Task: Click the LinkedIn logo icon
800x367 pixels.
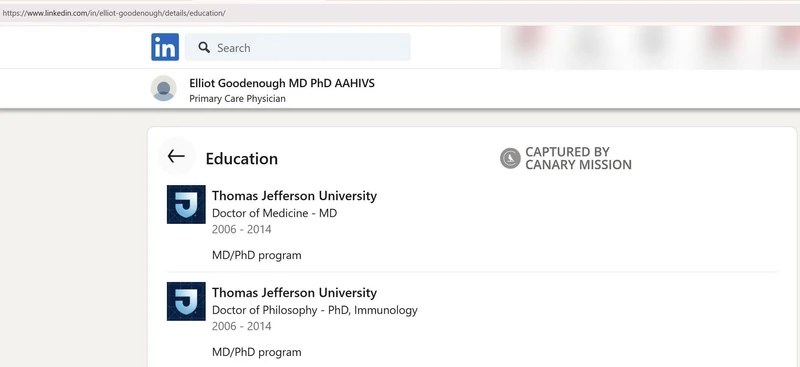Action: [x=165, y=47]
